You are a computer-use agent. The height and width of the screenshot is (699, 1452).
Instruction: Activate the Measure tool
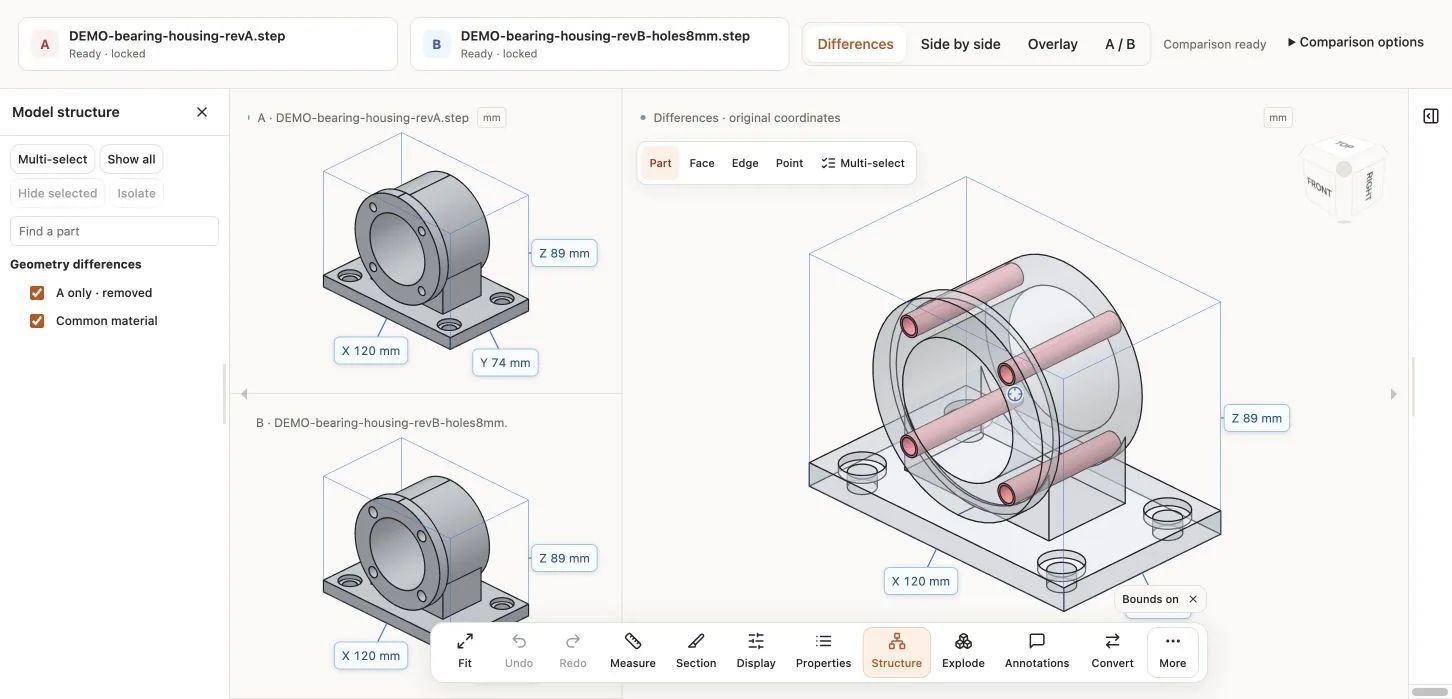[633, 651]
